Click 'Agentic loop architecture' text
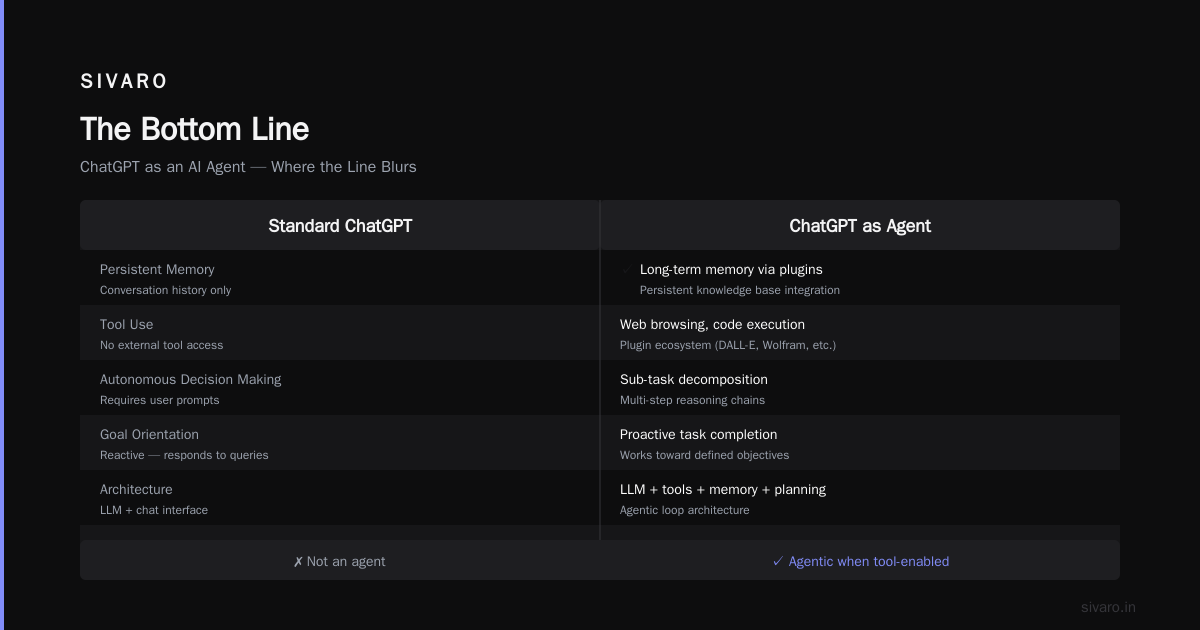Screen dimensions: 1200x630 pyautogui.click(x=685, y=510)
